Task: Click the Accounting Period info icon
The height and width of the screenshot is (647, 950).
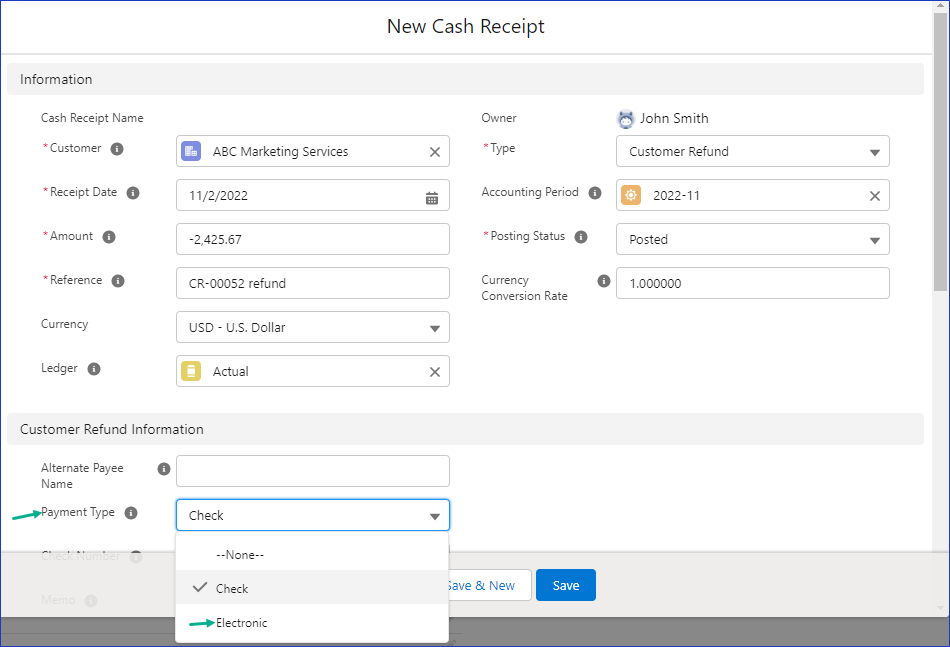Action: (595, 193)
